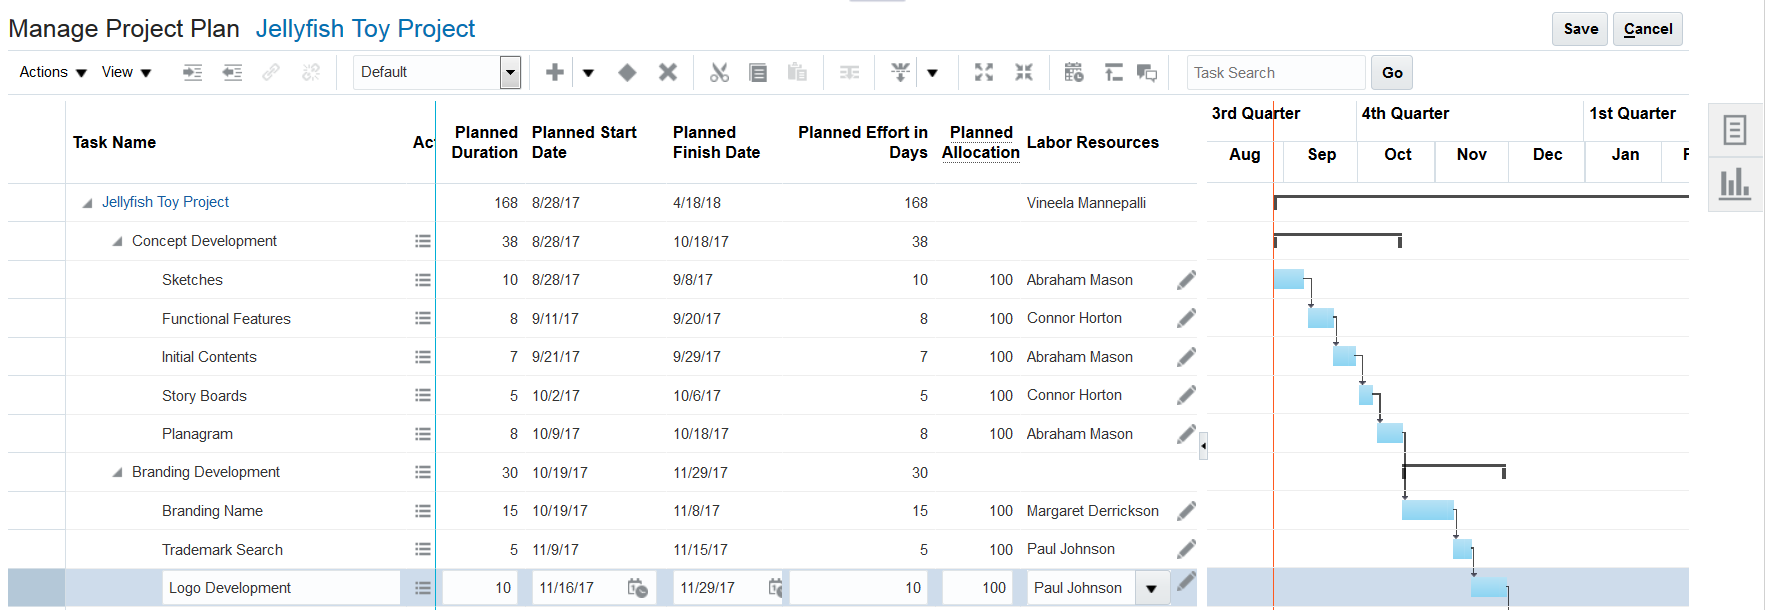Open the bar chart panel icon
The image size is (1765, 610).
[x=1735, y=184]
